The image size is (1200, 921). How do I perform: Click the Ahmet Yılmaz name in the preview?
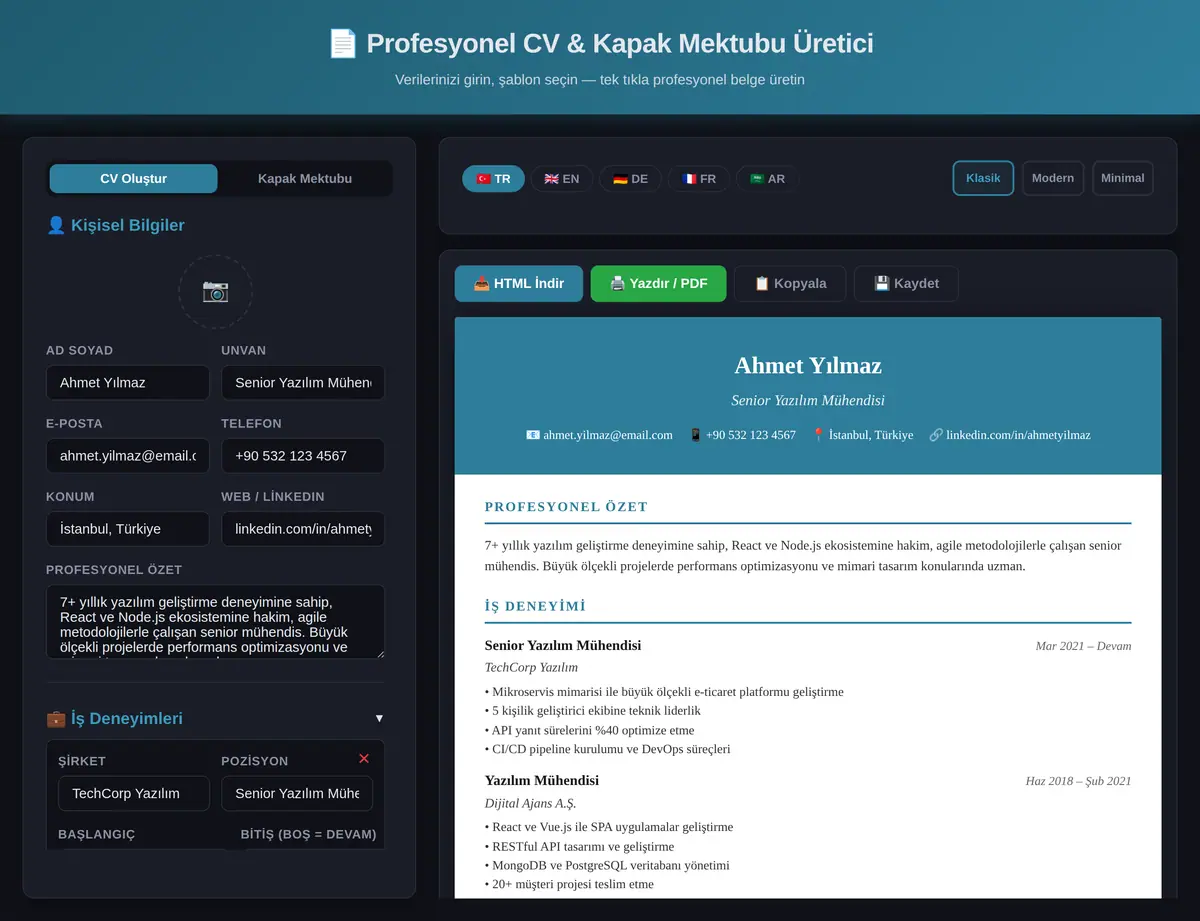tap(808, 366)
